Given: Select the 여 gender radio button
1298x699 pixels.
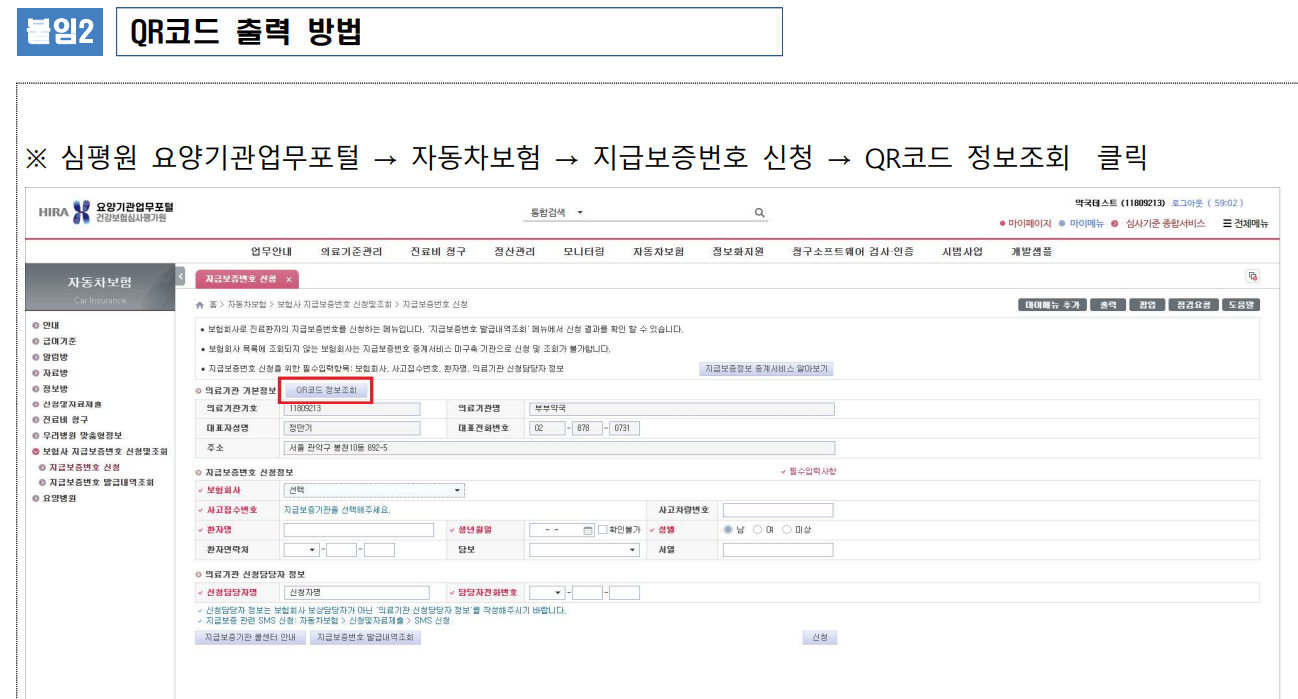Looking at the screenshot, I should [757, 530].
